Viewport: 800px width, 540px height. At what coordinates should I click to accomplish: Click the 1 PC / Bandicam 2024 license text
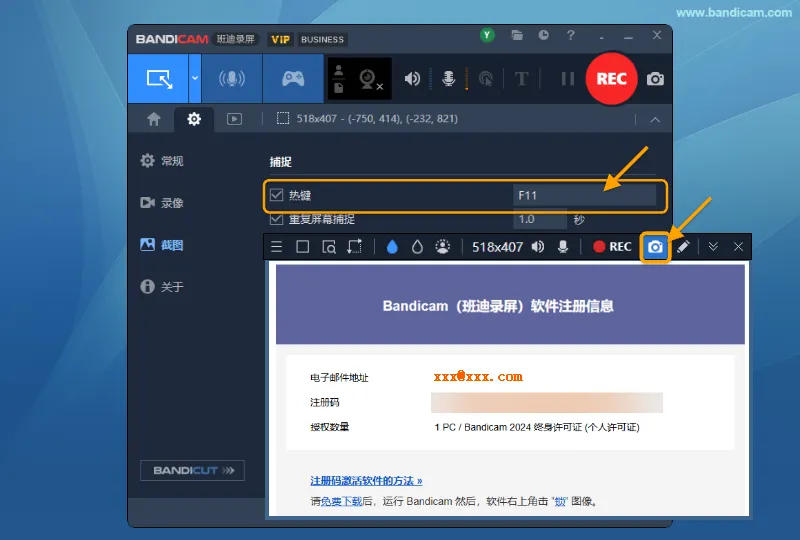[x=537, y=427]
